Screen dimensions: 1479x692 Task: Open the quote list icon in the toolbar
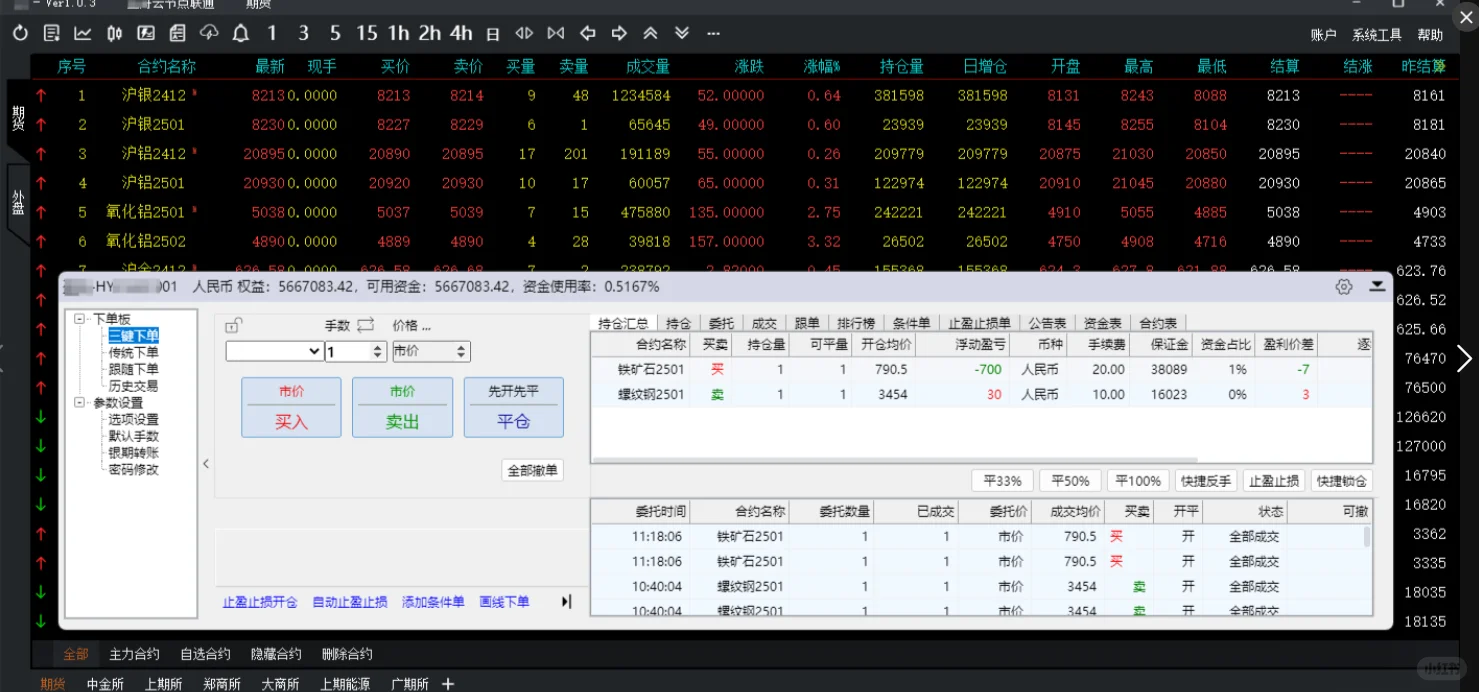tap(52, 33)
